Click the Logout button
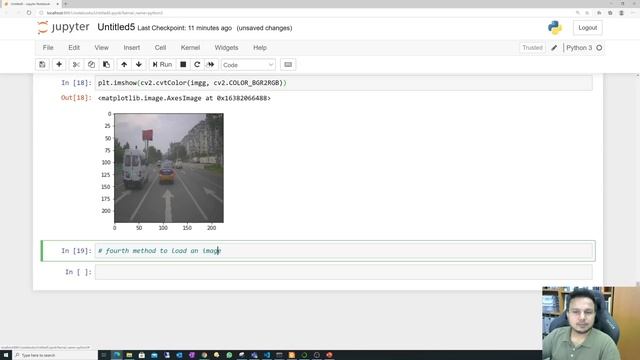The height and width of the screenshot is (360, 640). coord(587,28)
